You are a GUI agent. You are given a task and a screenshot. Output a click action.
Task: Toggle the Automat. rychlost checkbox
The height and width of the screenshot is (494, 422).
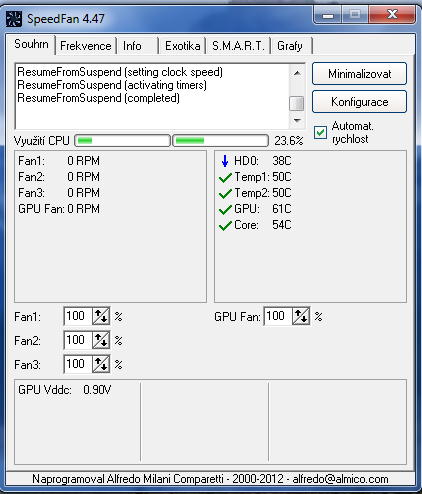(320, 132)
